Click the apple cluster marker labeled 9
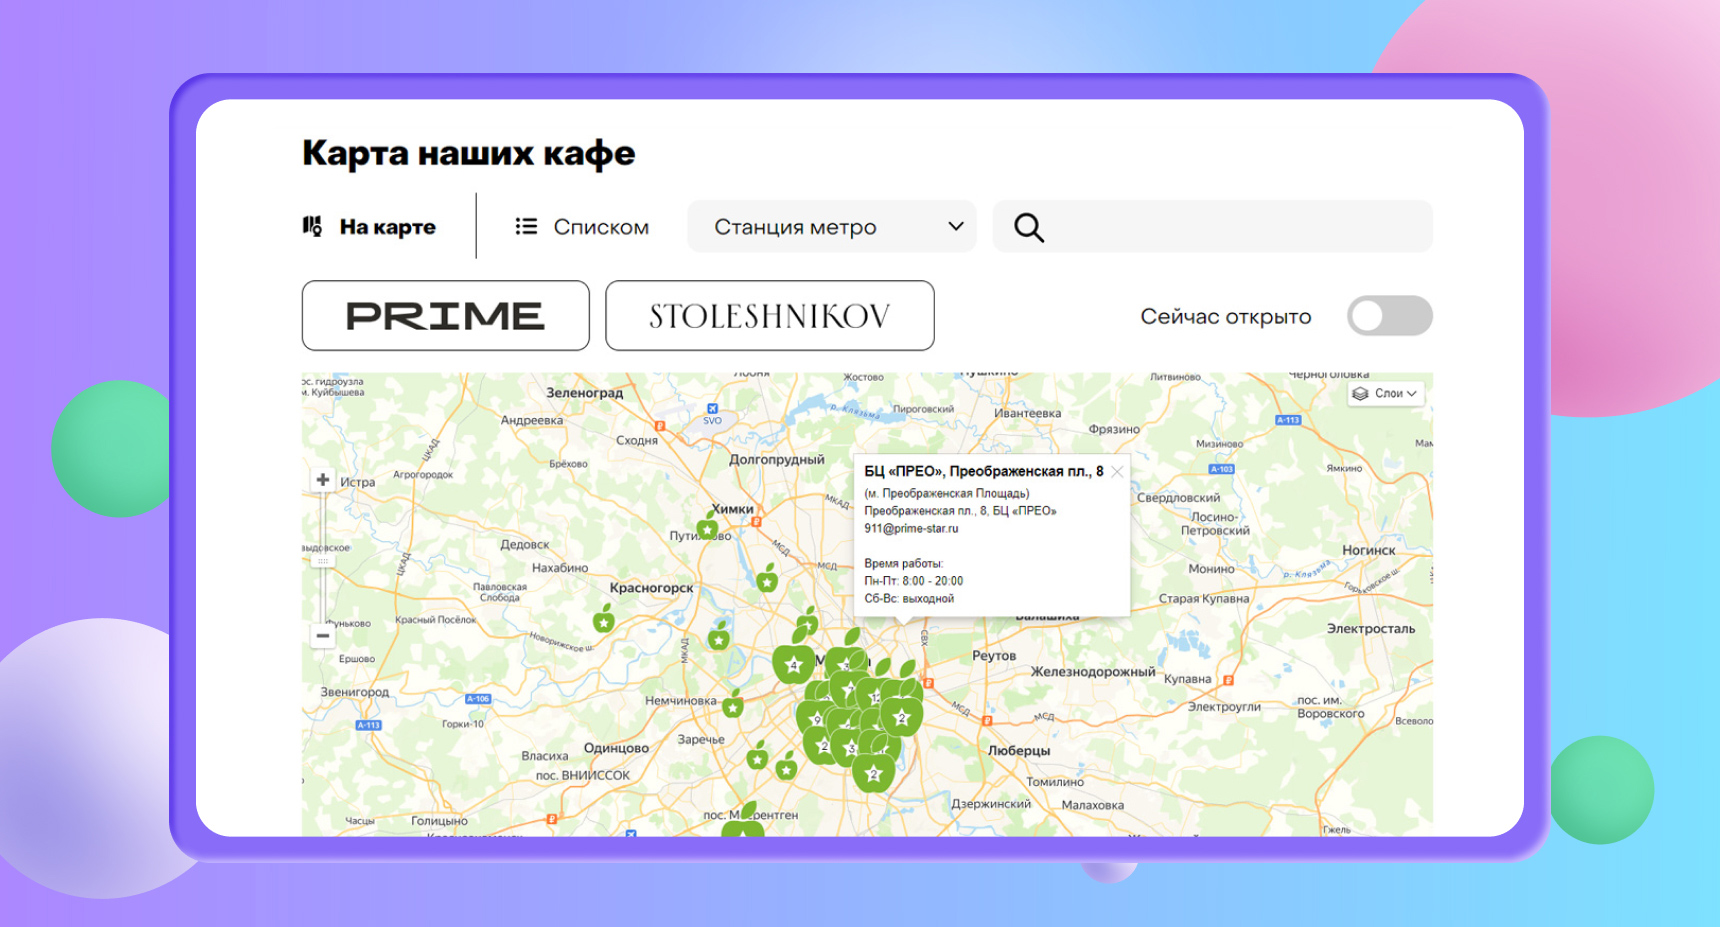 point(816,717)
